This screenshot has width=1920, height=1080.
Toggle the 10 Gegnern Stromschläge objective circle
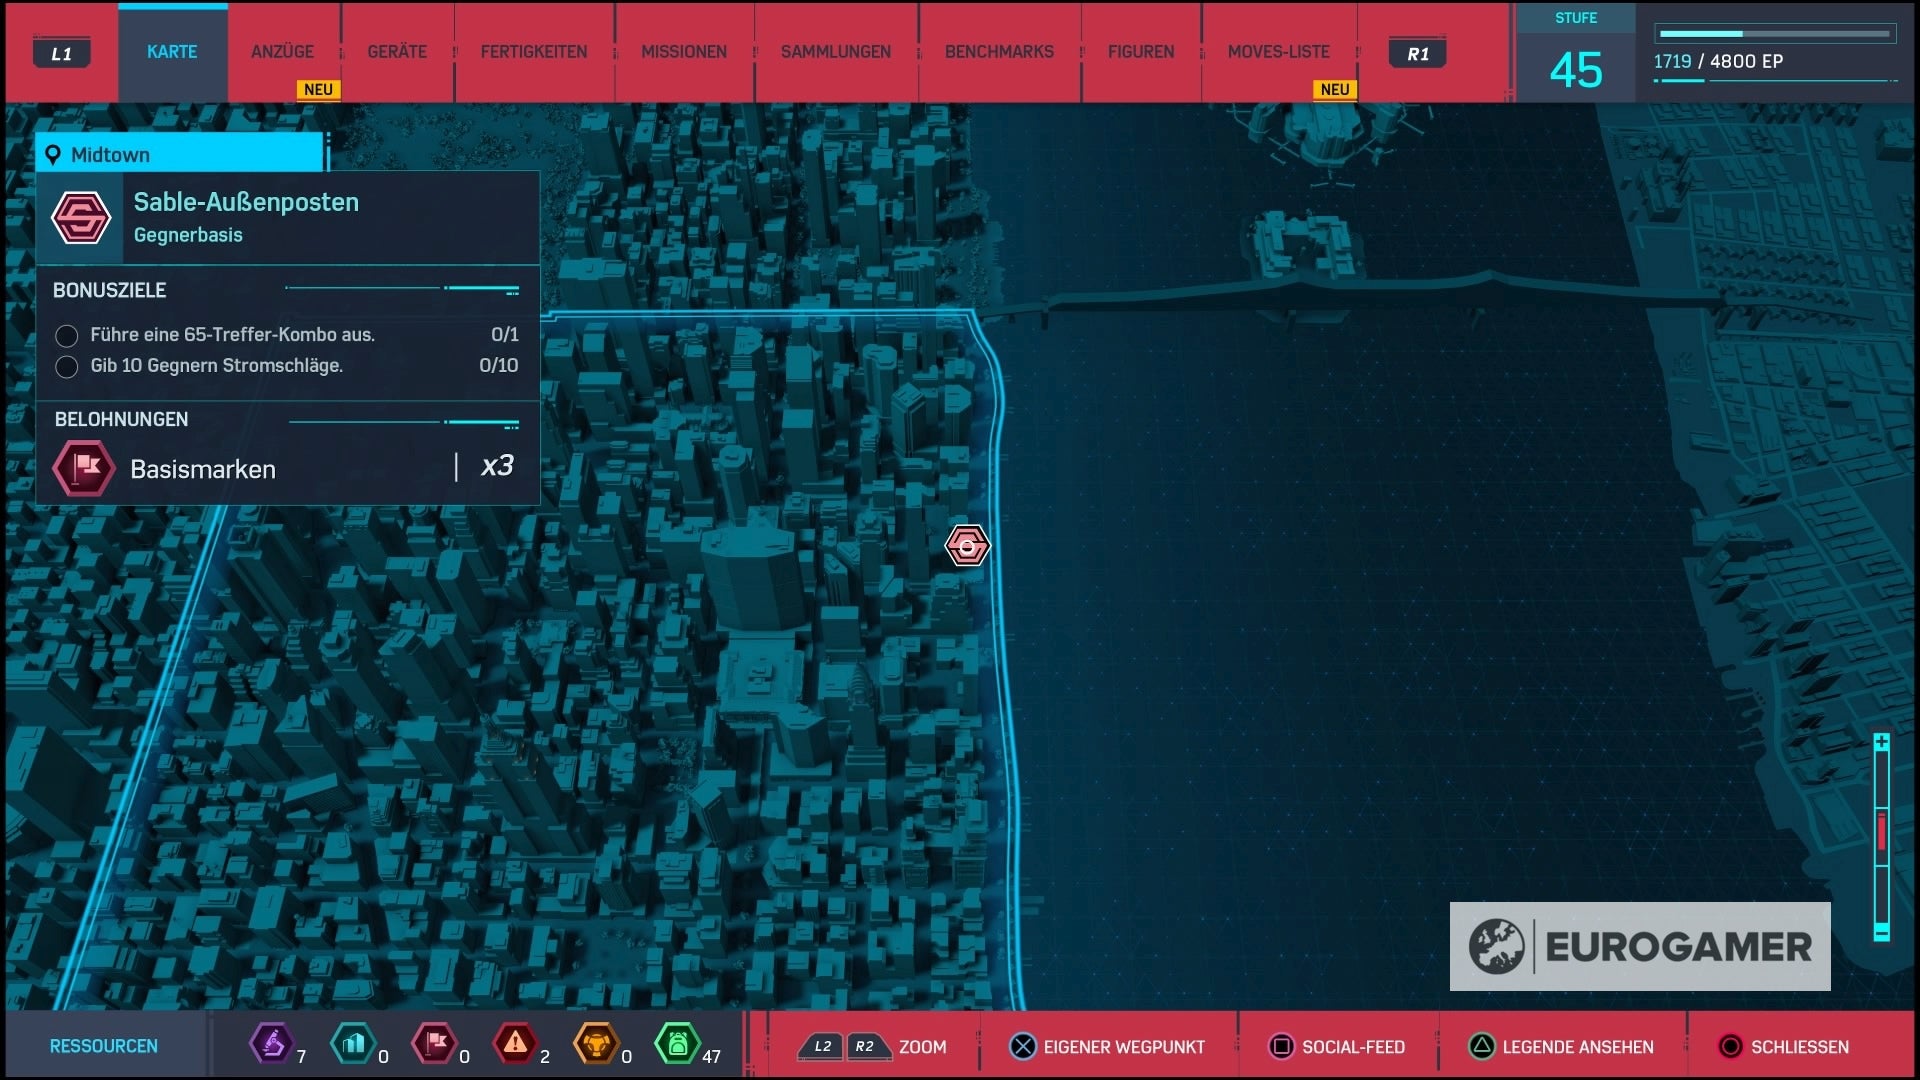[67, 367]
